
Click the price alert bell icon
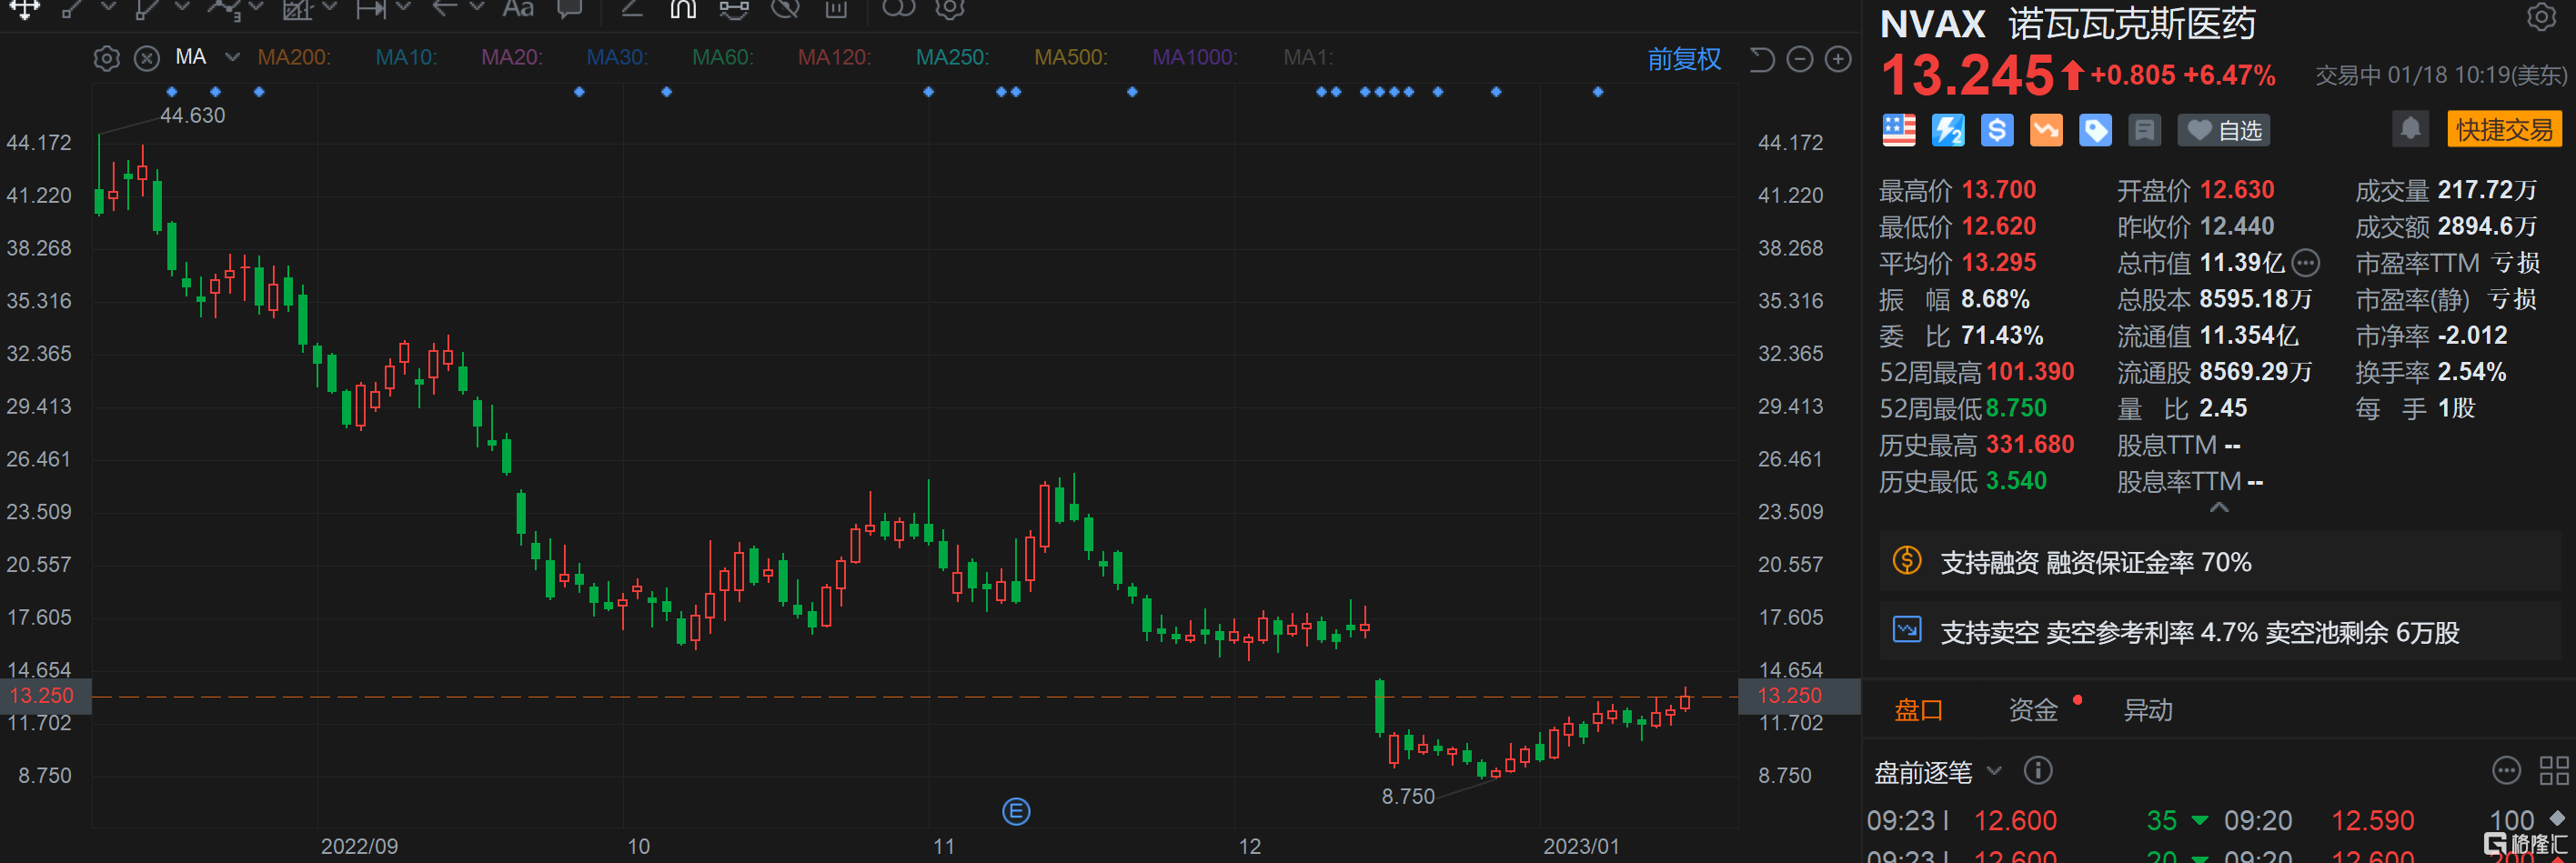(2410, 129)
